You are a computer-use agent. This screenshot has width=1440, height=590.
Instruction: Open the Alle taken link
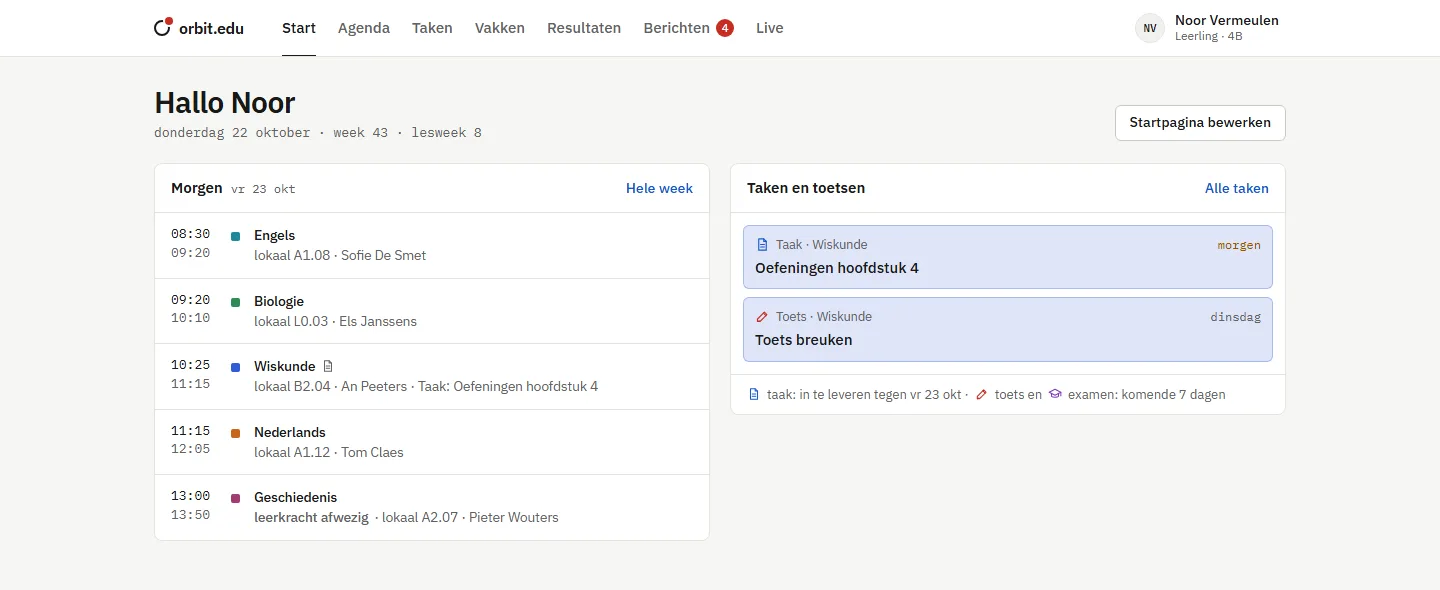coord(1237,188)
